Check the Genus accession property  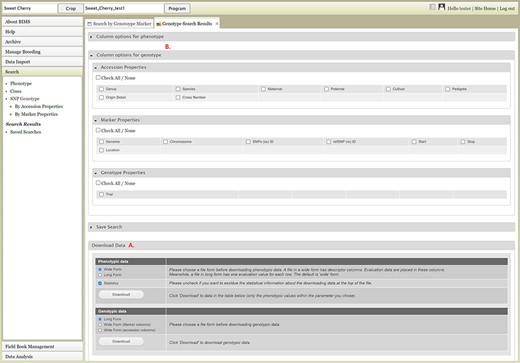(101, 89)
